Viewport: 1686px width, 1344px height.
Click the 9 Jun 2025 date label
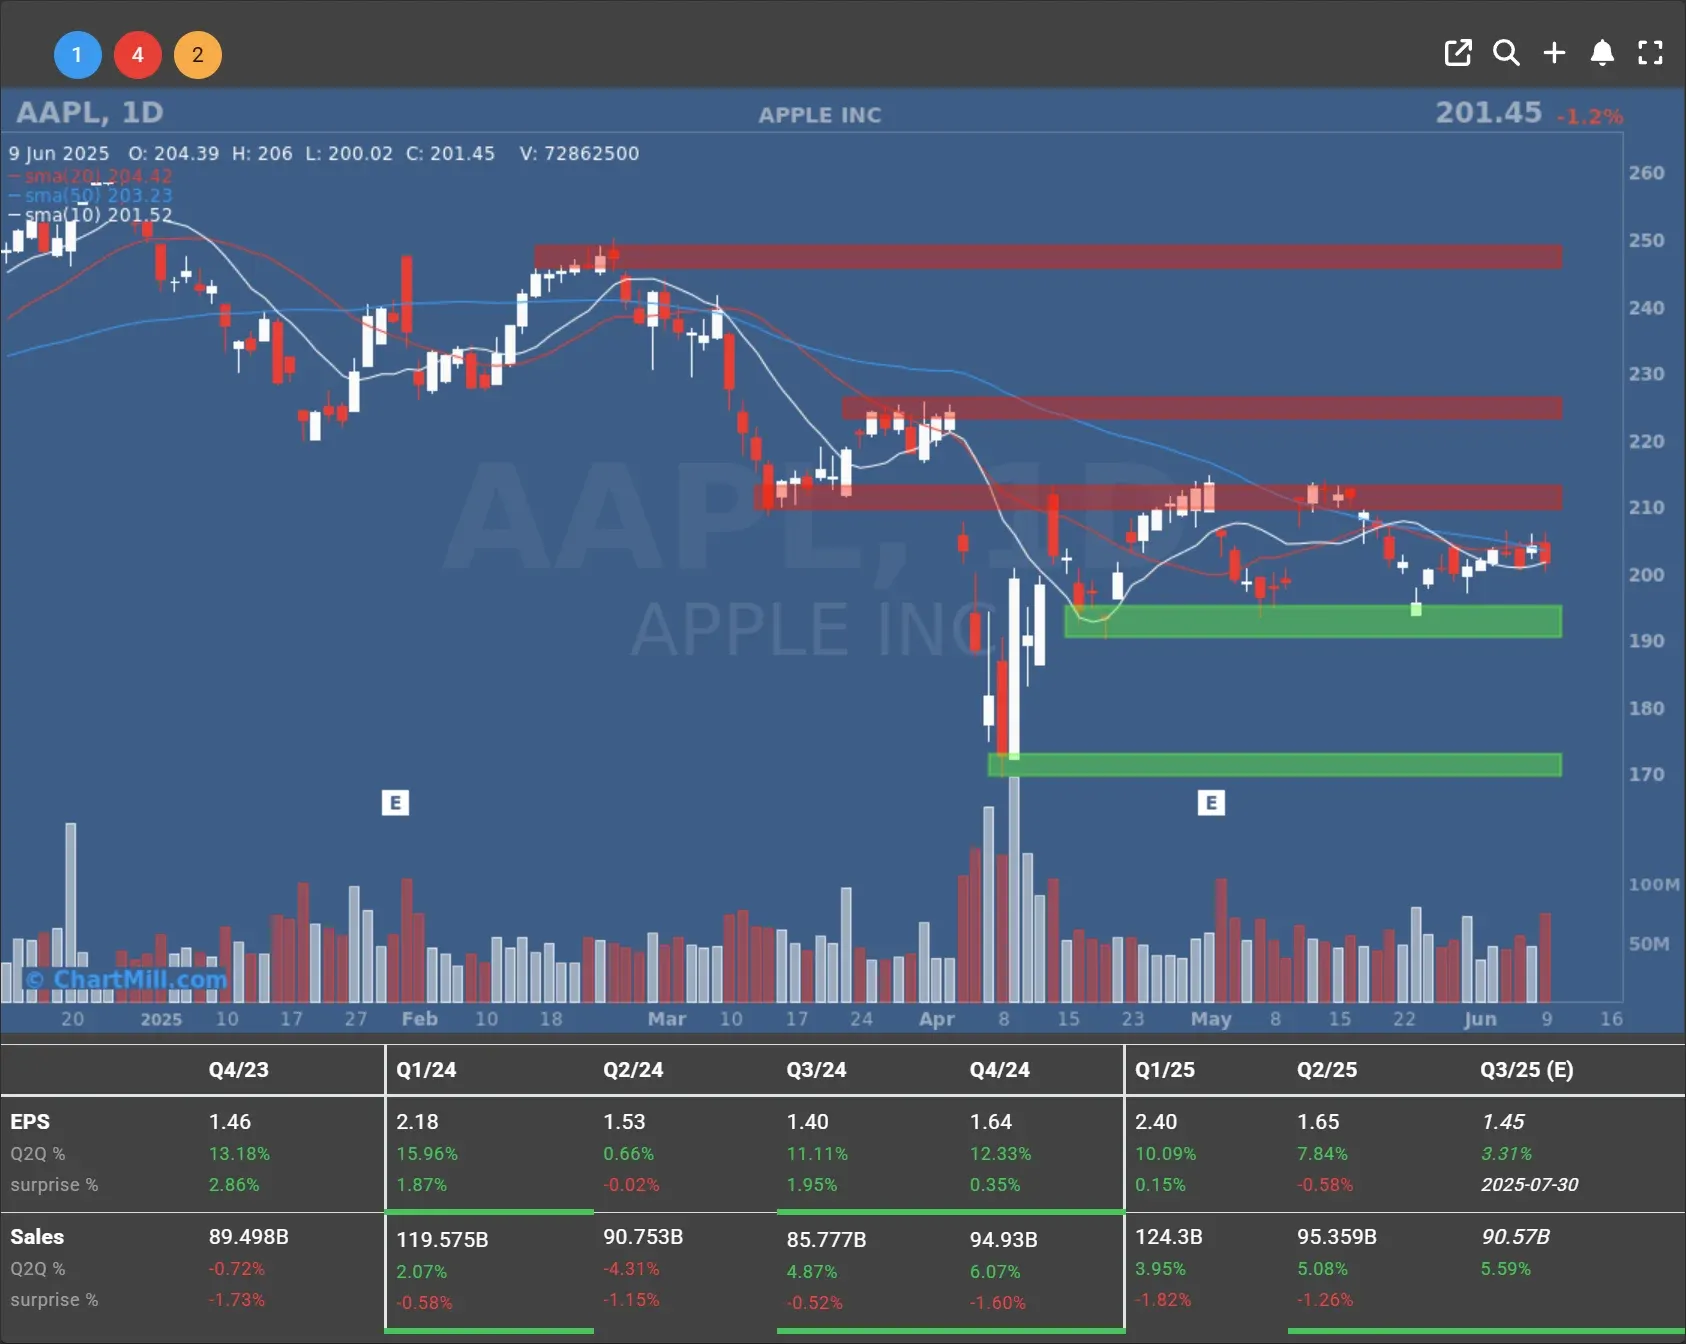tap(59, 153)
